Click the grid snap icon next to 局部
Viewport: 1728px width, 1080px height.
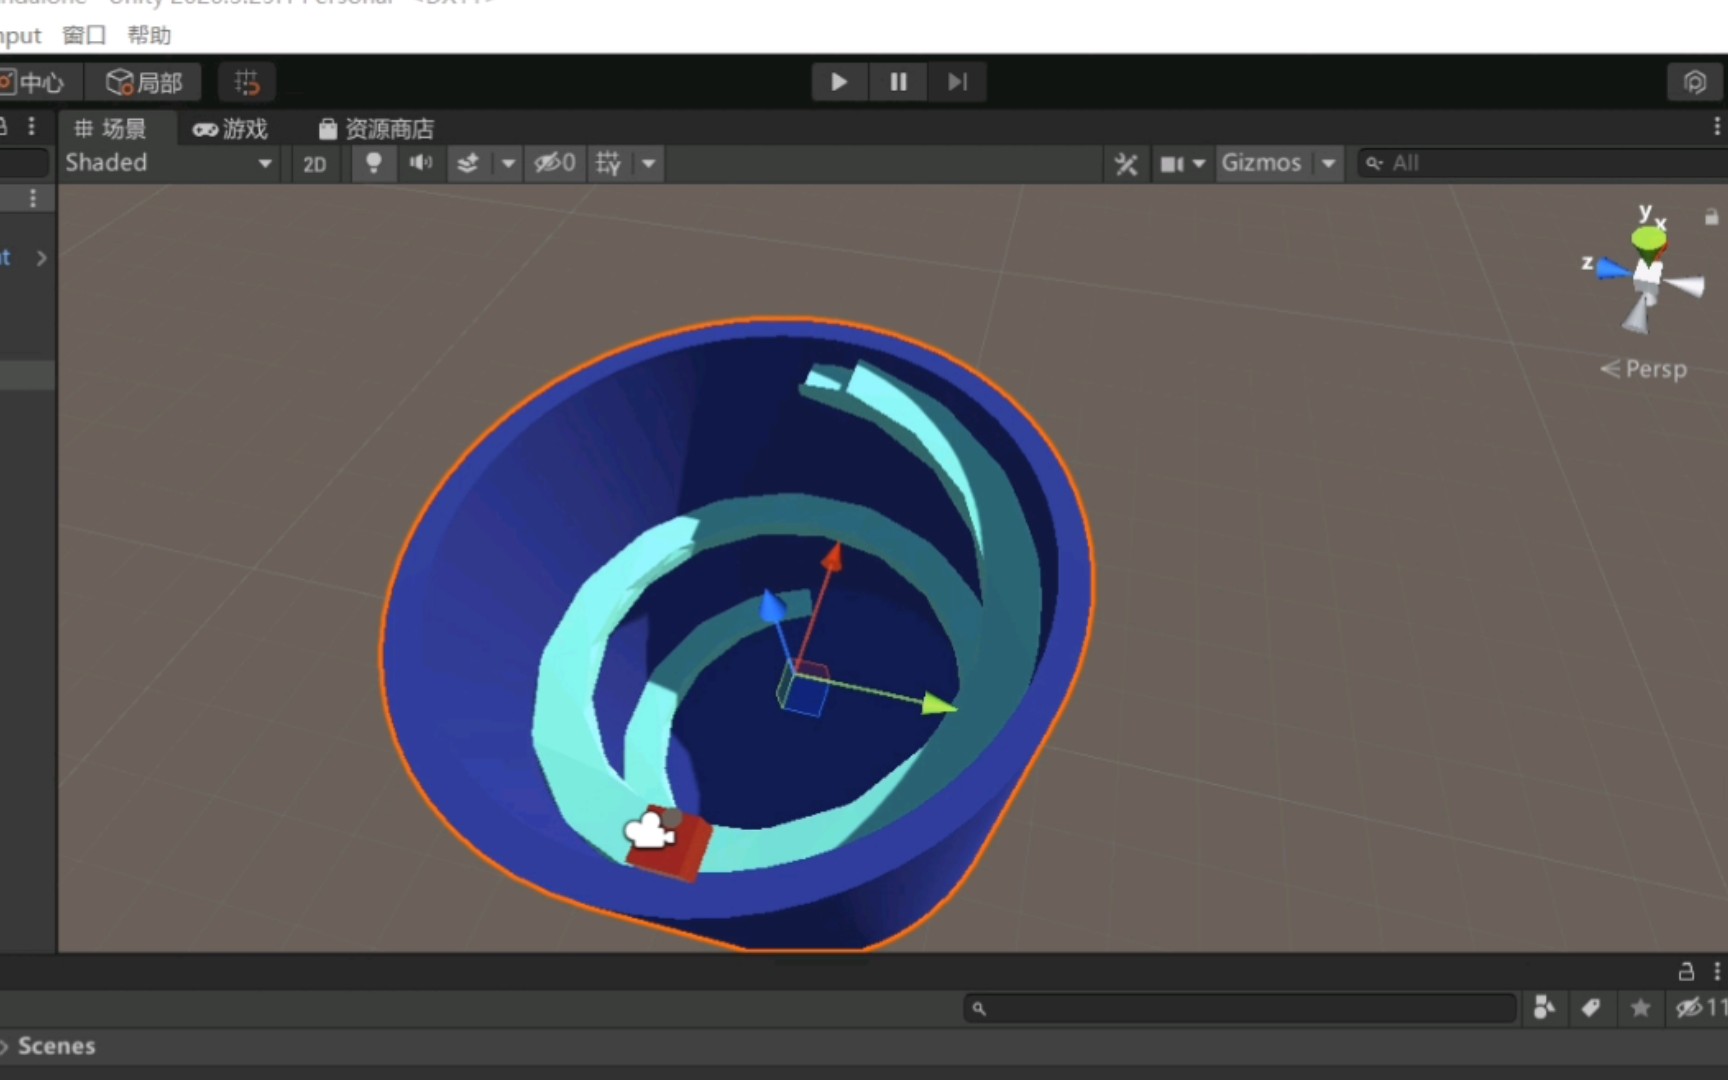[246, 82]
